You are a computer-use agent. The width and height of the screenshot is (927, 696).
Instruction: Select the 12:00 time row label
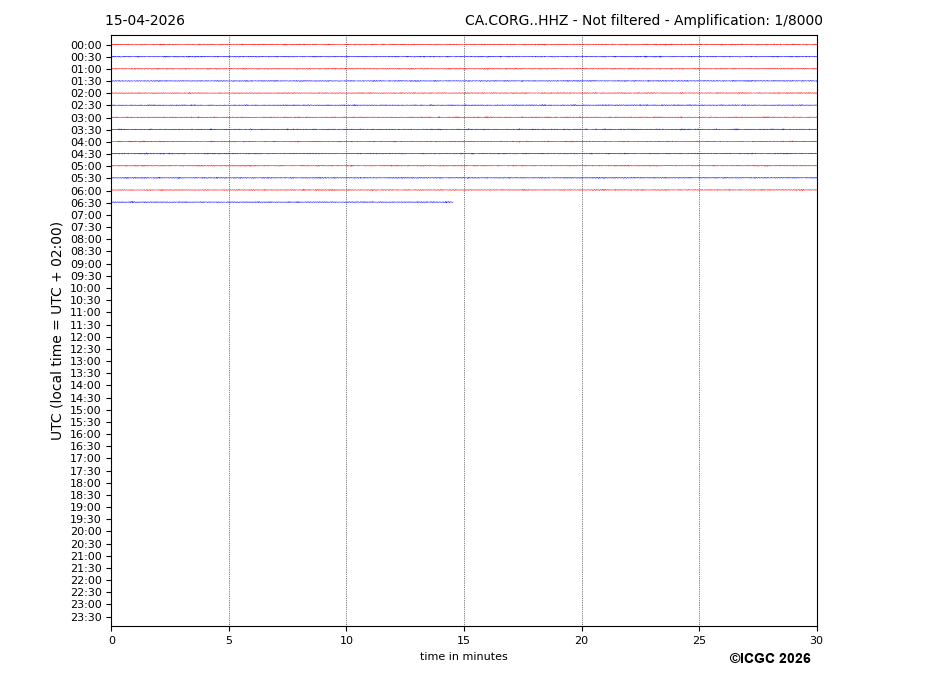86,337
